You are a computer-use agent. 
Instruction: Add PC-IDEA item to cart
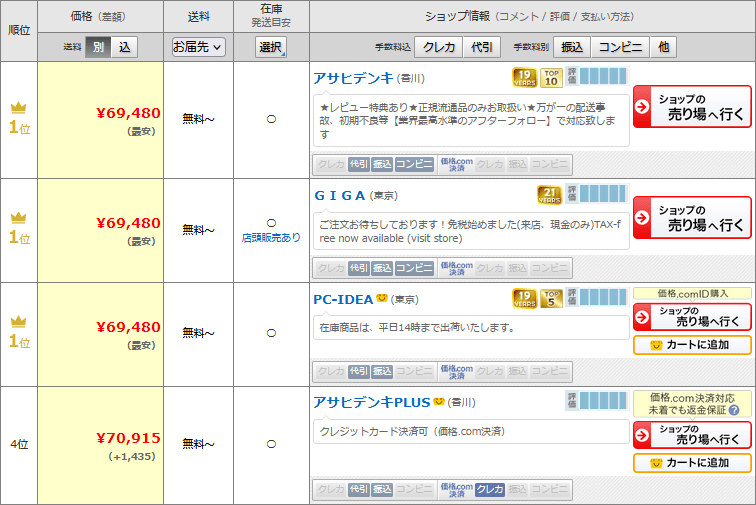coord(692,345)
